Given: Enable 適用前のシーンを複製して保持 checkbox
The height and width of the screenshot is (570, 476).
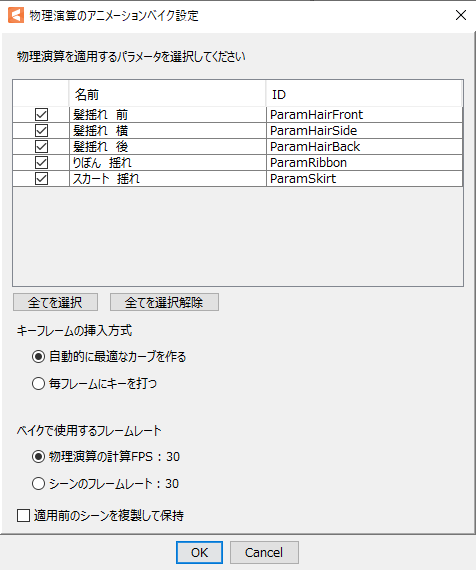Looking at the screenshot, I should pyautogui.click(x=24, y=515).
